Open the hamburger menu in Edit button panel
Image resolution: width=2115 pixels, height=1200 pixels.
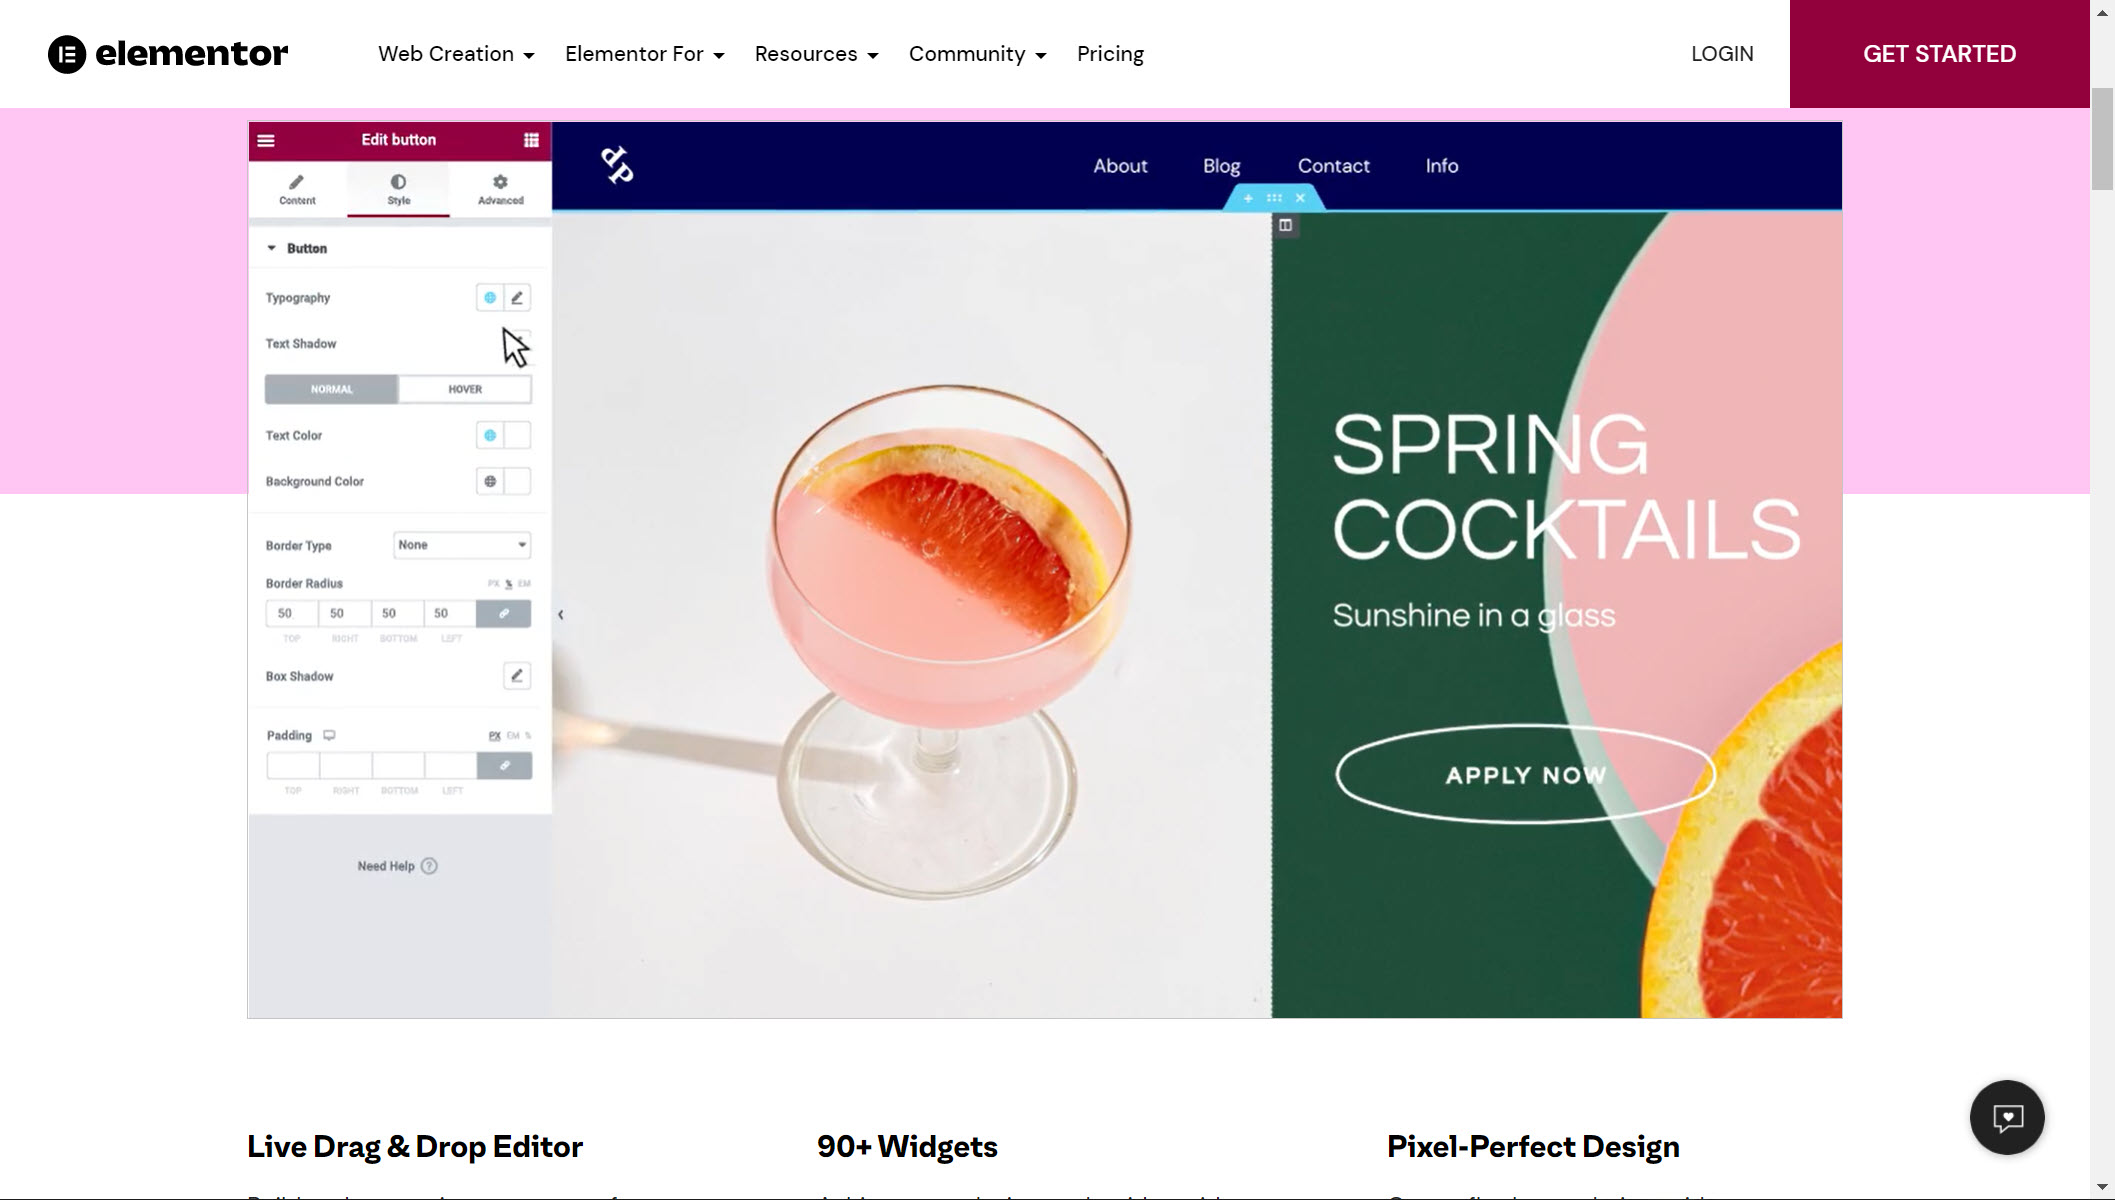pos(266,140)
